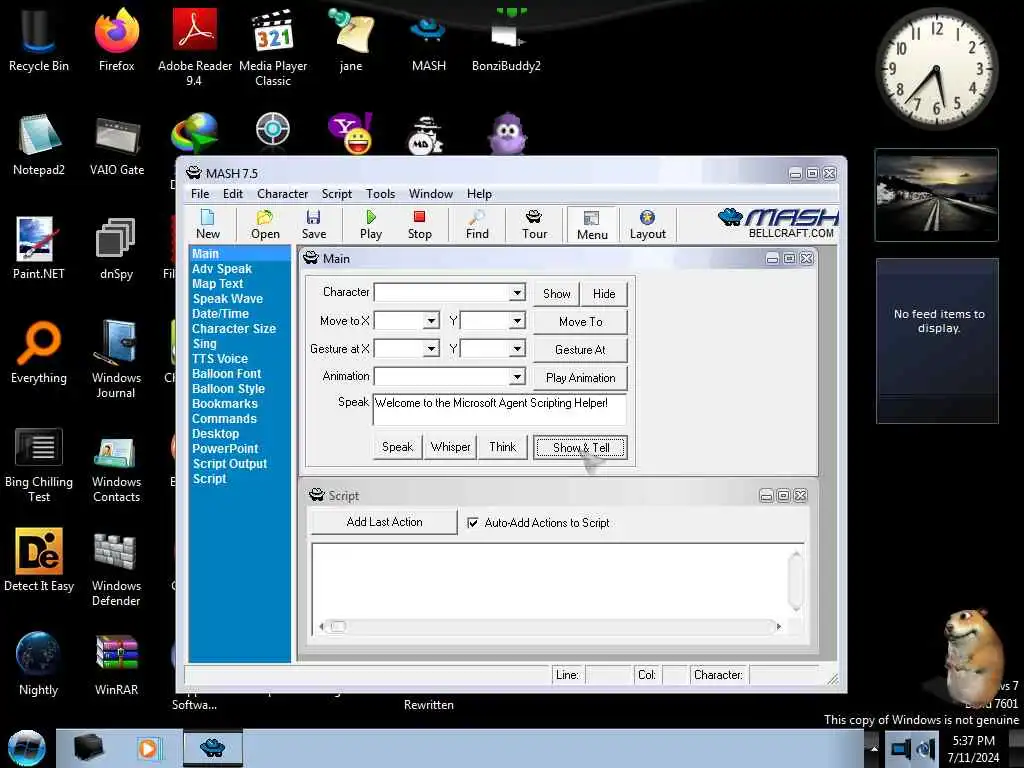Select the Nightly browser icon

coord(39,665)
